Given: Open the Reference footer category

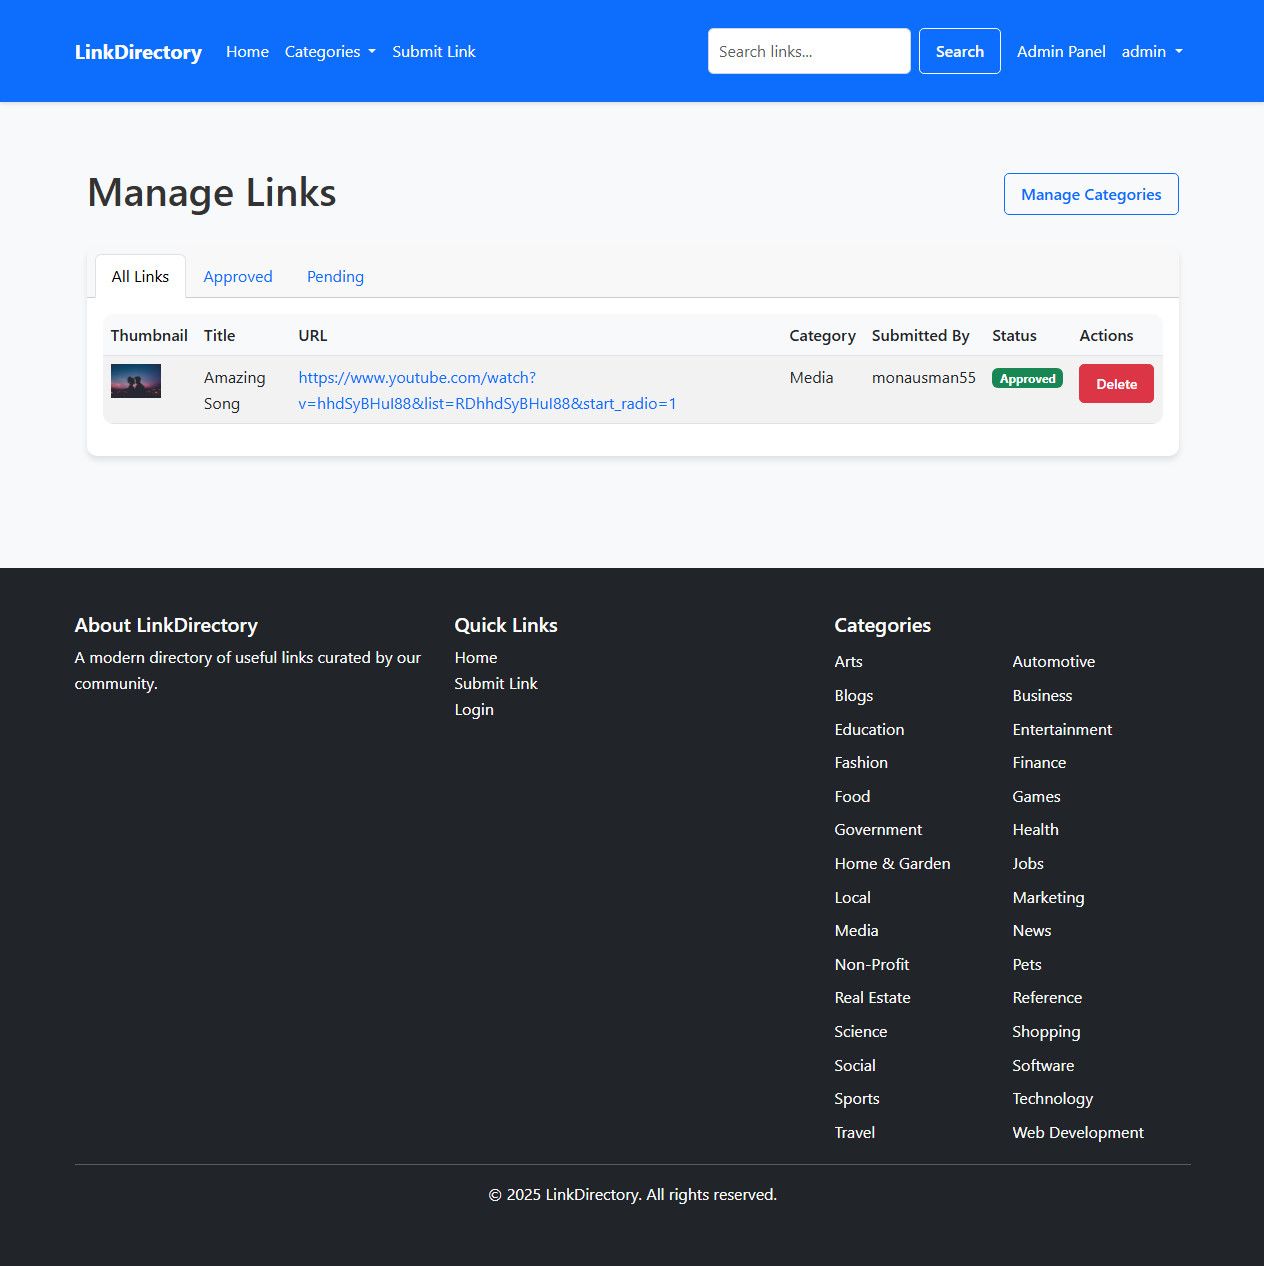Looking at the screenshot, I should click(x=1047, y=998).
